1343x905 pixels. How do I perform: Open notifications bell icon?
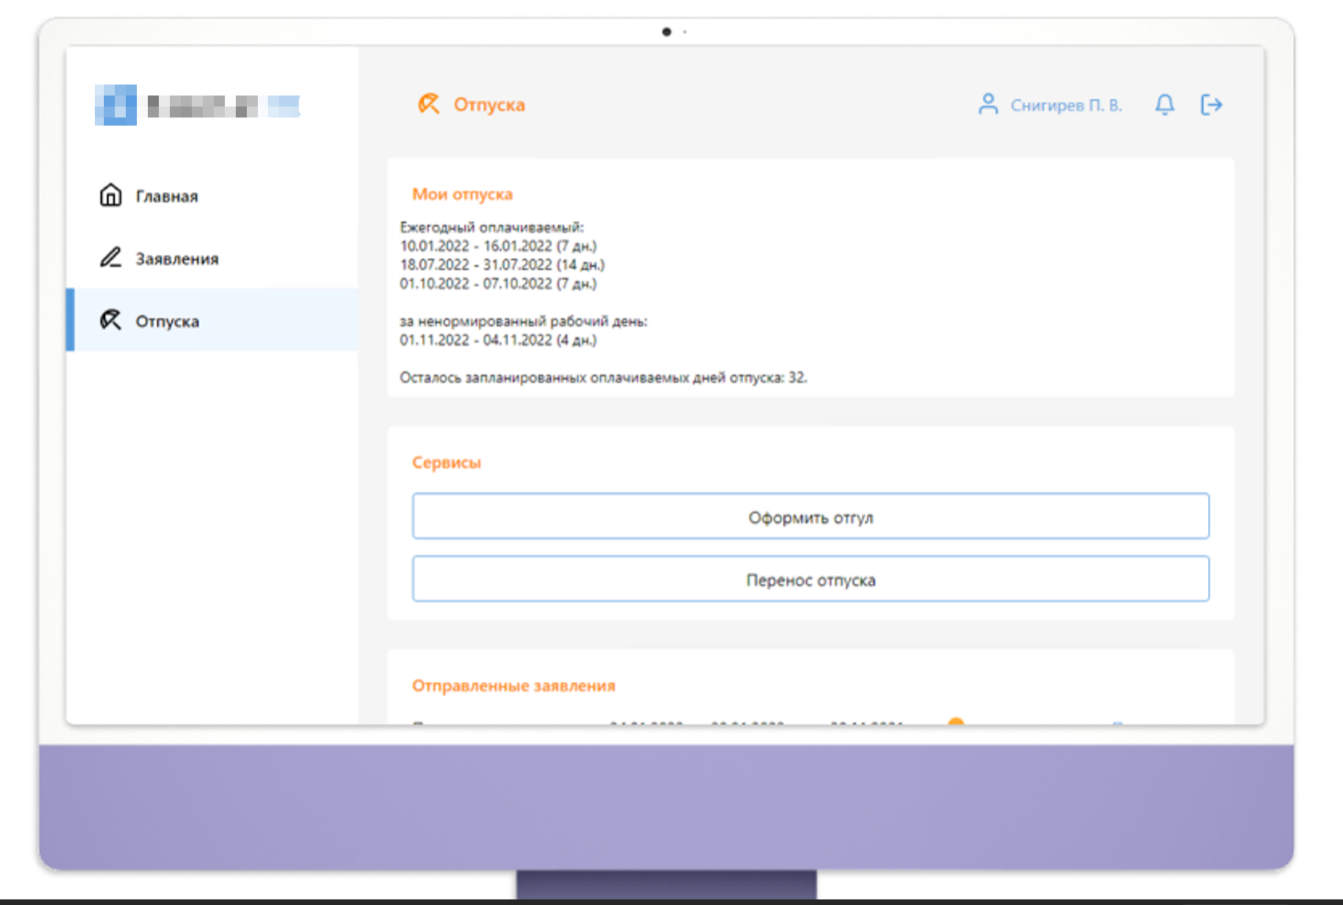[1165, 104]
